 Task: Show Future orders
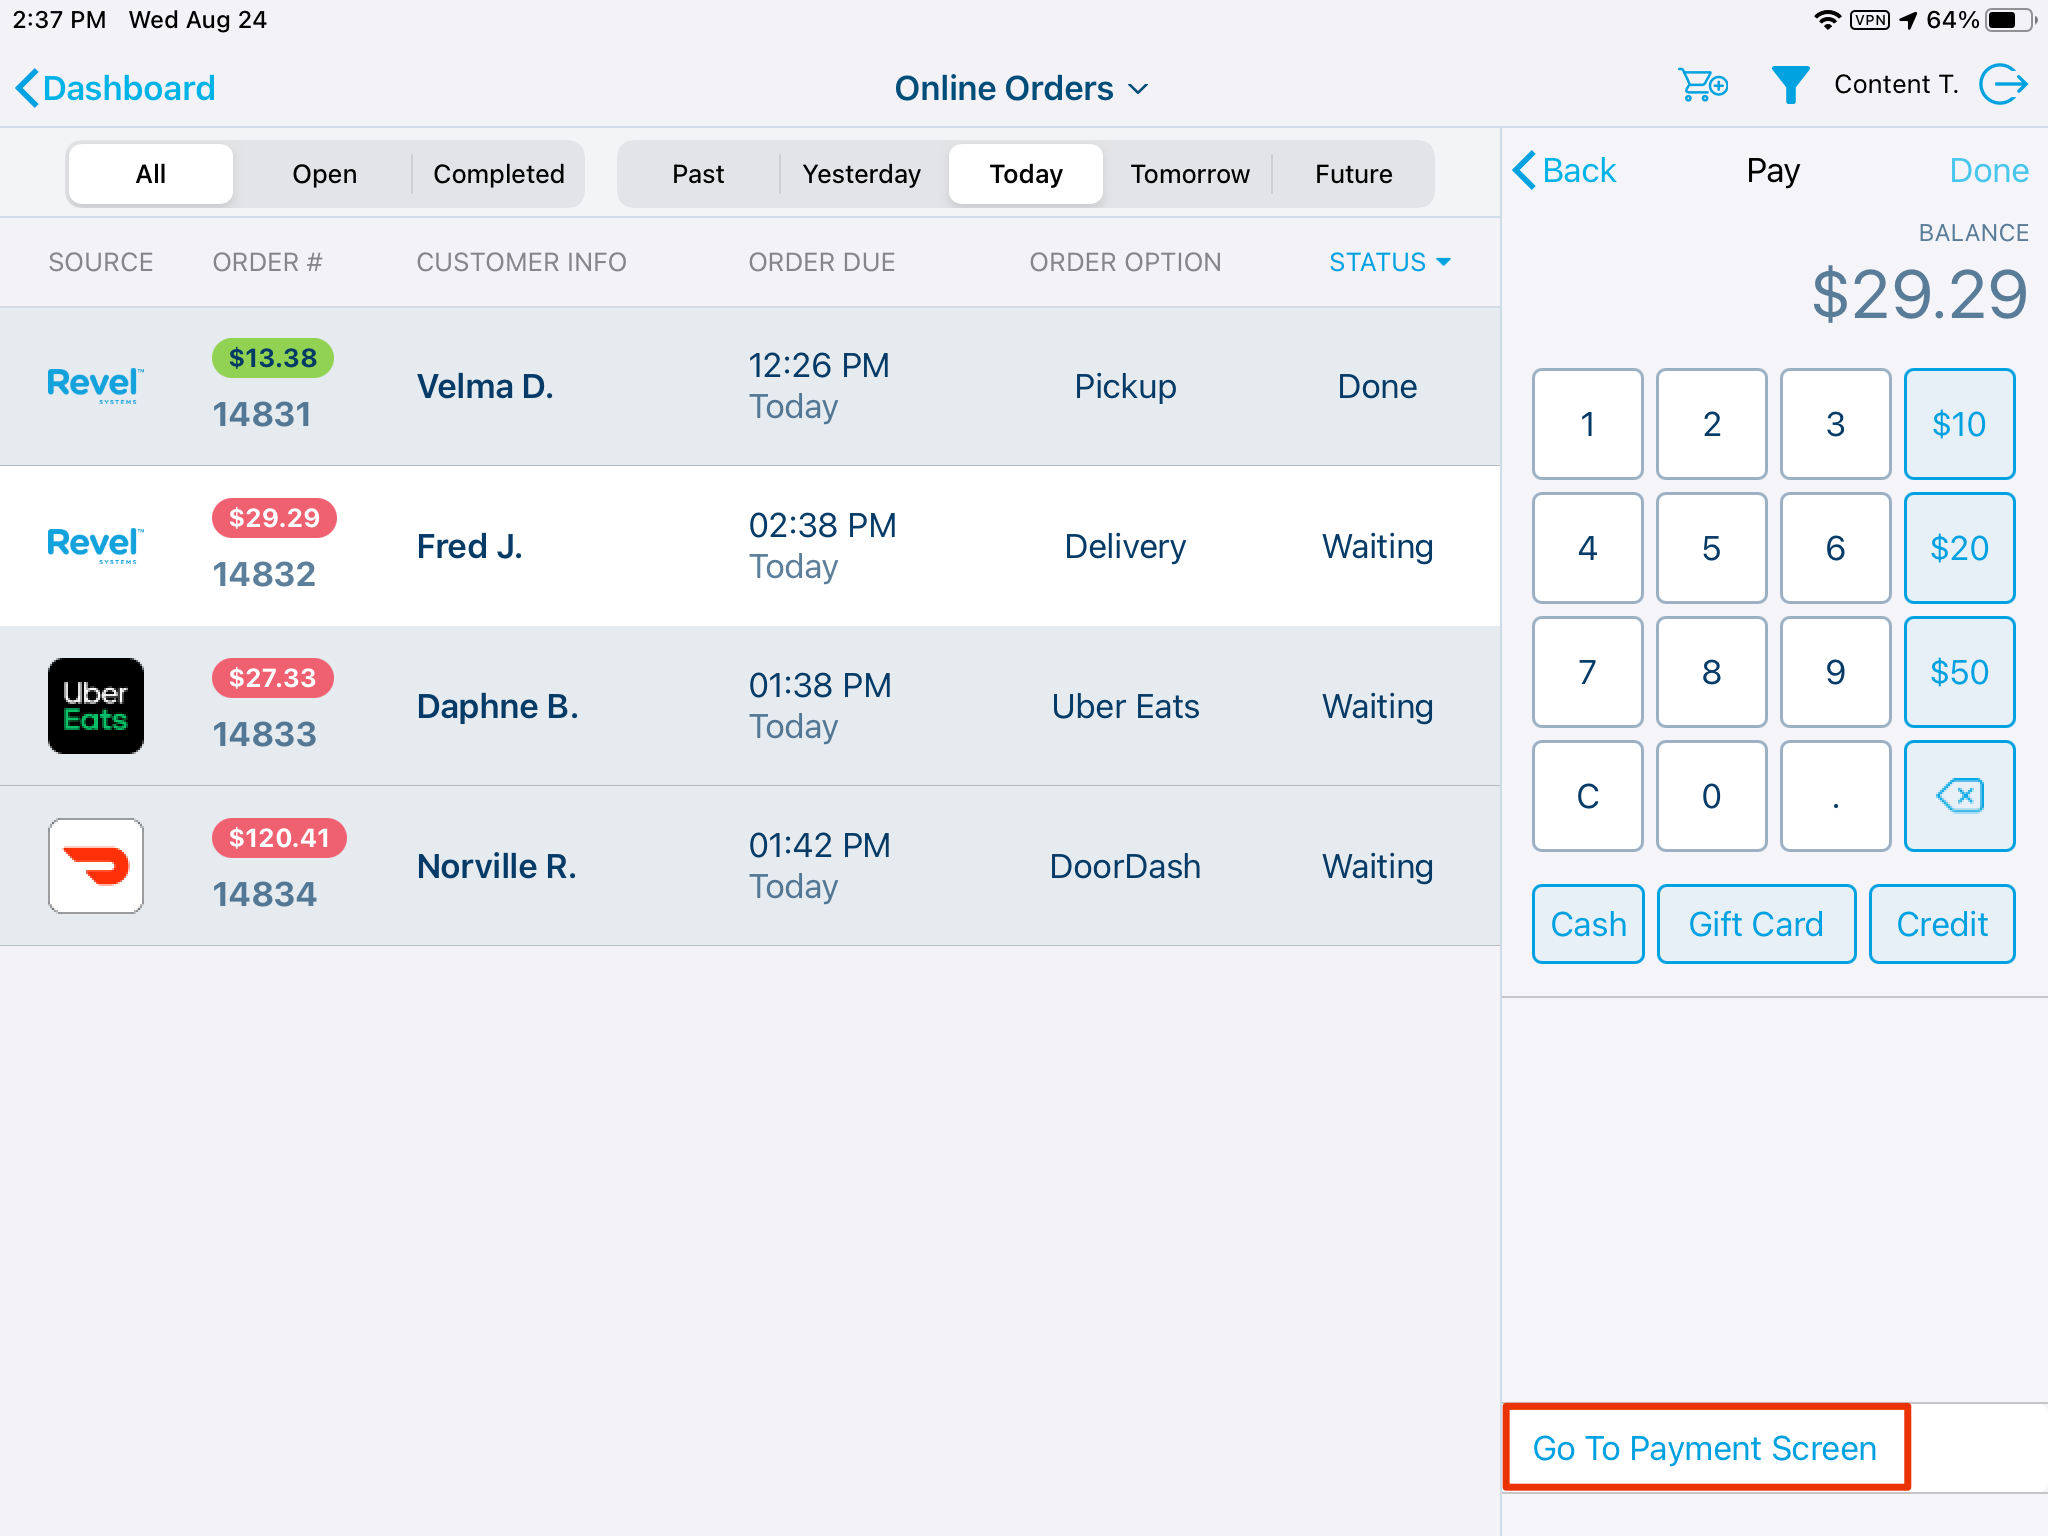[x=1353, y=174]
